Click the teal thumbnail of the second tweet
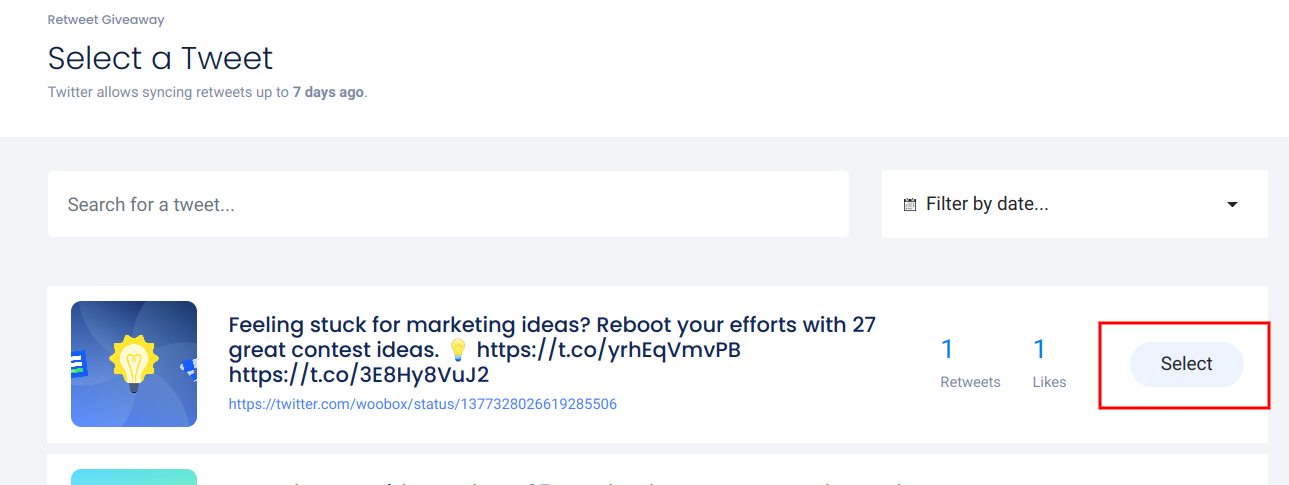The height and width of the screenshot is (485, 1289). pos(134,477)
